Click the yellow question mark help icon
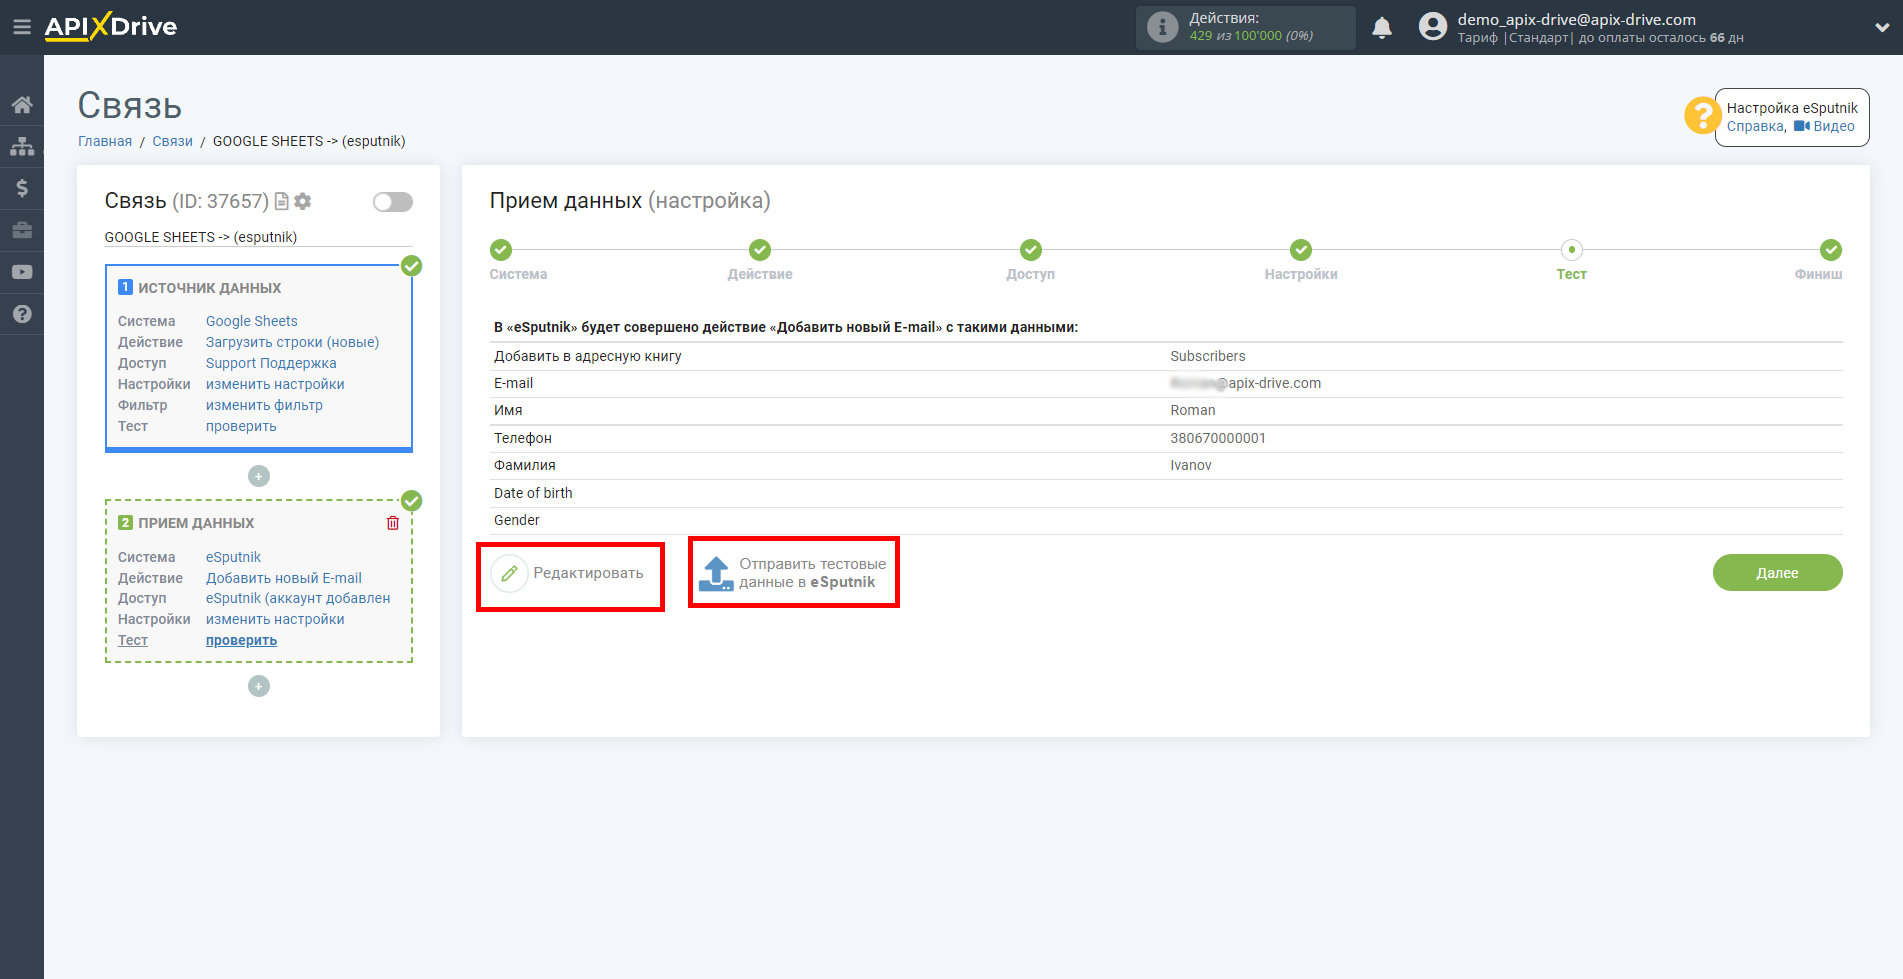Screen dimensions: 1903x979 [1701, 116]
